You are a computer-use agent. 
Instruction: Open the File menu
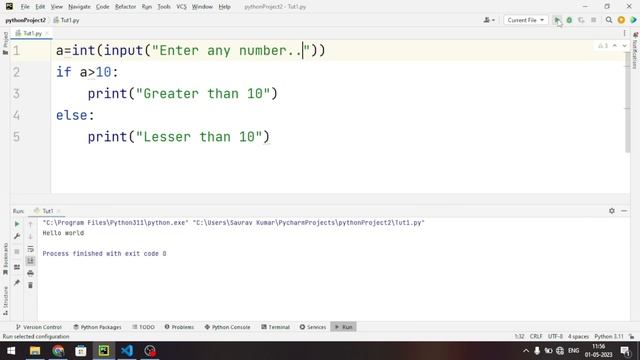click(25, 7)
